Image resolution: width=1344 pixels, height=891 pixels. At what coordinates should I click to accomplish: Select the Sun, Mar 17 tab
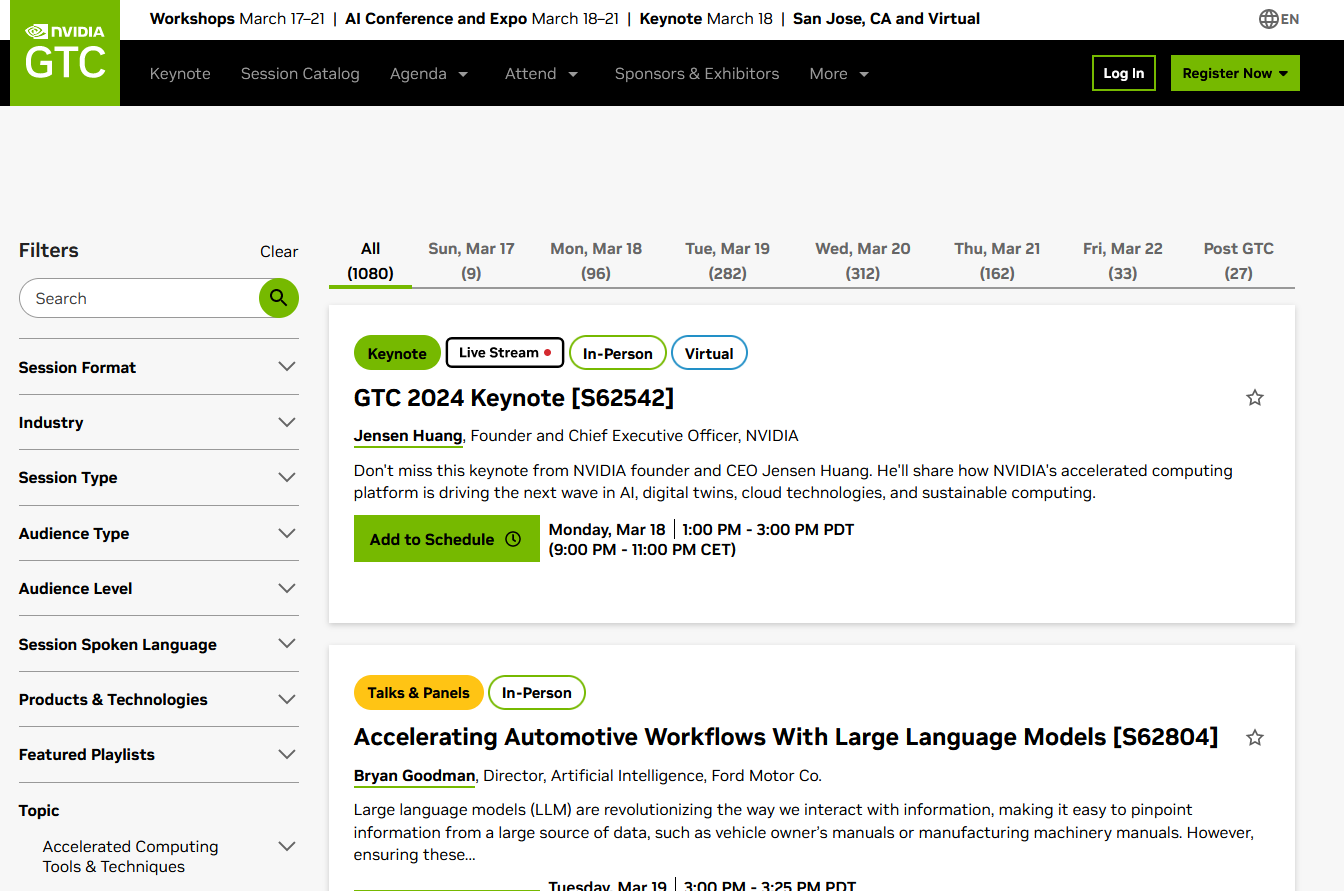tap(471, 261)
